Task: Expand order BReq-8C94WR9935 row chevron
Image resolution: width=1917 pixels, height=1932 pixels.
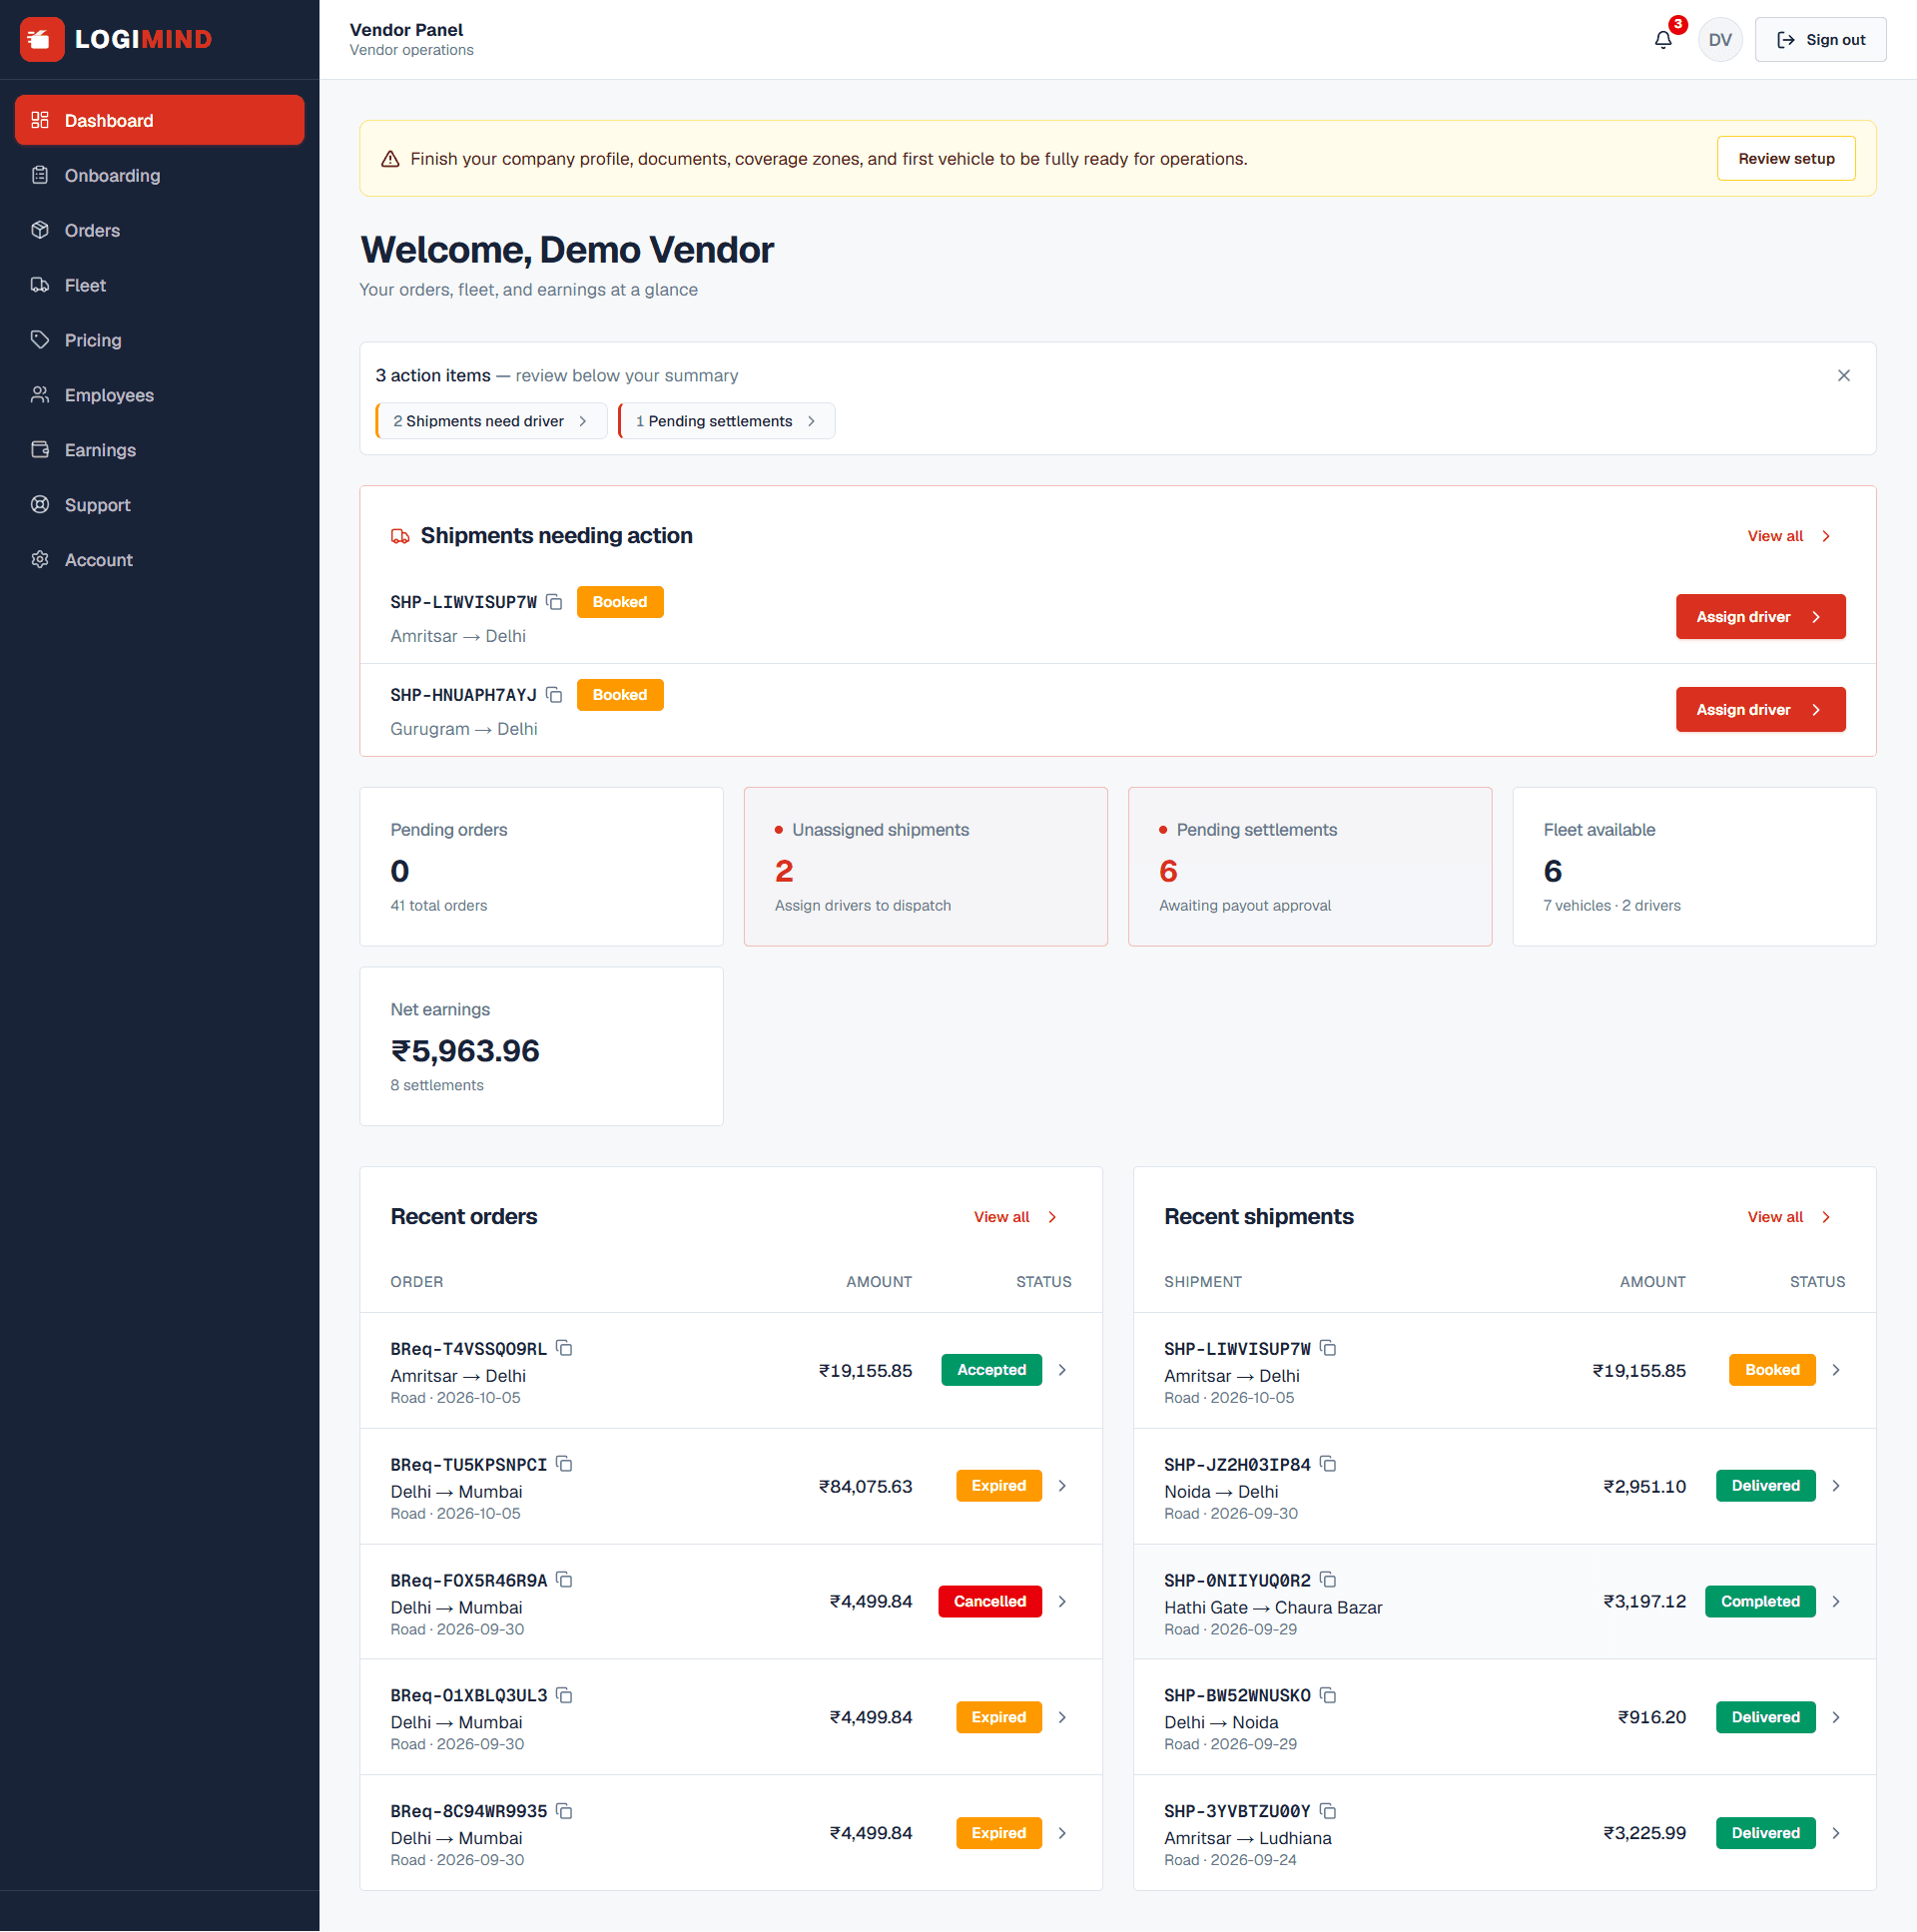Action: [x=1062, y=1833]
